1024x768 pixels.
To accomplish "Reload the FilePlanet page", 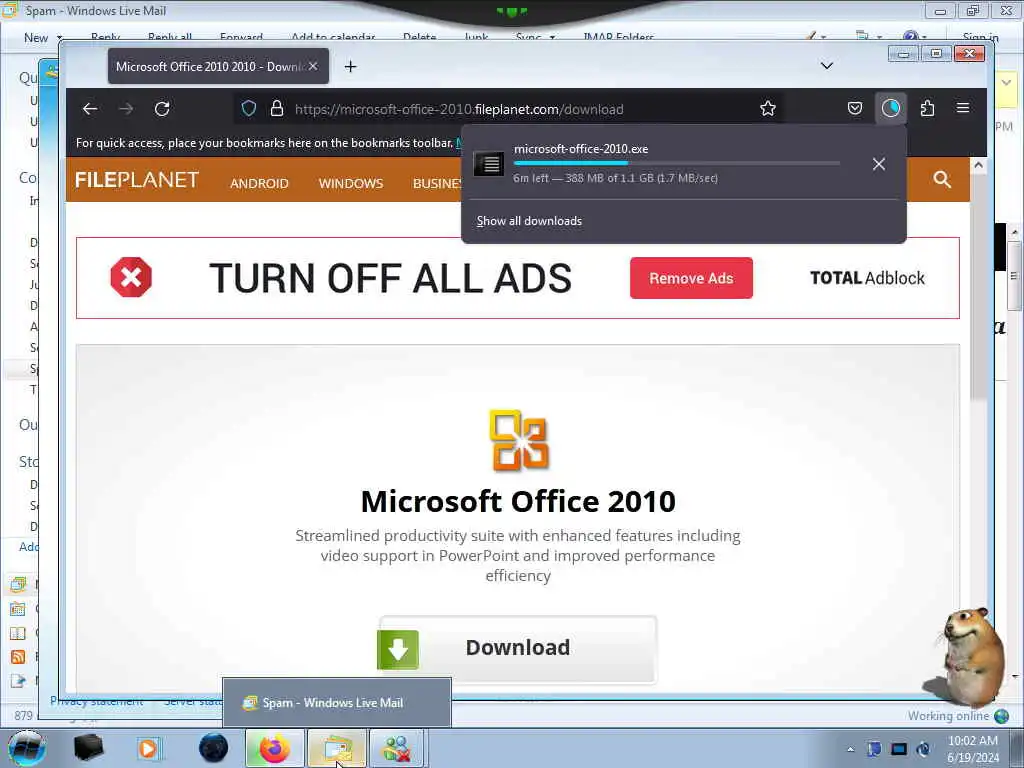I will 163,108.
